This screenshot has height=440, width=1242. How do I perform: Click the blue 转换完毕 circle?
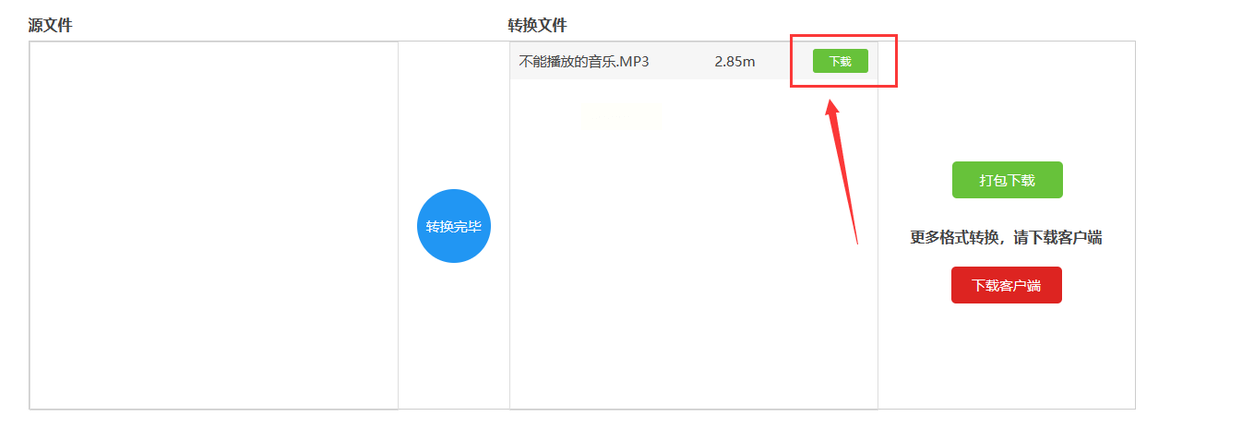coord(454,226)
